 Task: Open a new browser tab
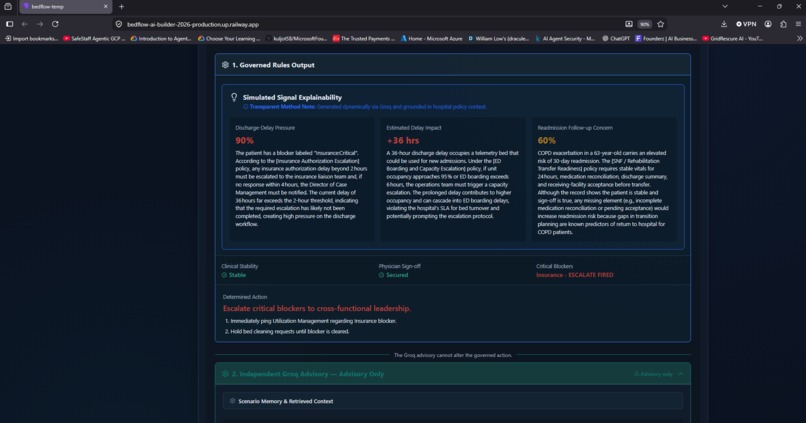click(121, 7)
